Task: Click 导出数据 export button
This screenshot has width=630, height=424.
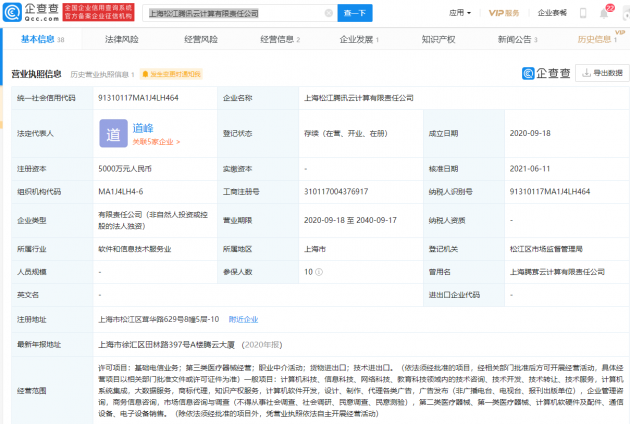Action: point(602,73)
